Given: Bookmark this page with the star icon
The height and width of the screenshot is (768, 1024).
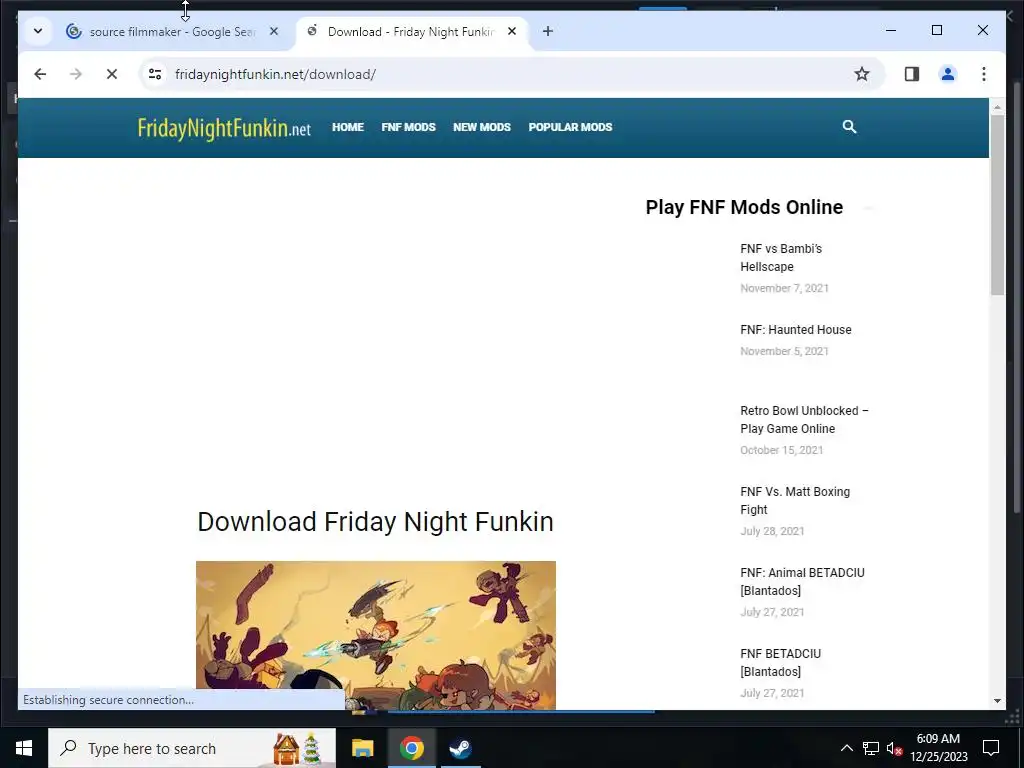Looking at the screenshot, I should pos(862,74).
